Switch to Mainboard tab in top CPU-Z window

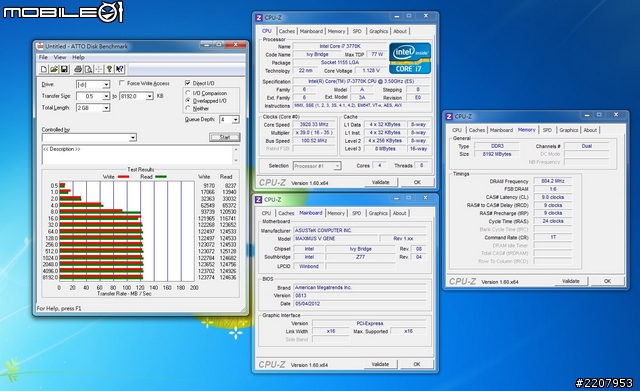311,31
